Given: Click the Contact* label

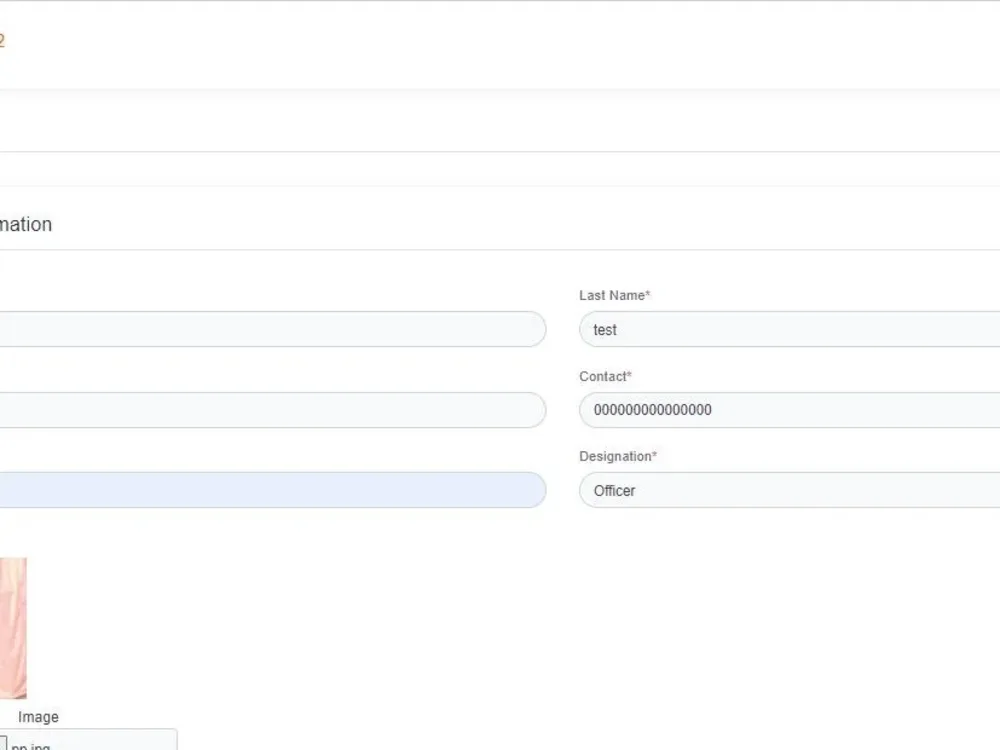Looking at the screenshot, I should click(x=605, y=376).
